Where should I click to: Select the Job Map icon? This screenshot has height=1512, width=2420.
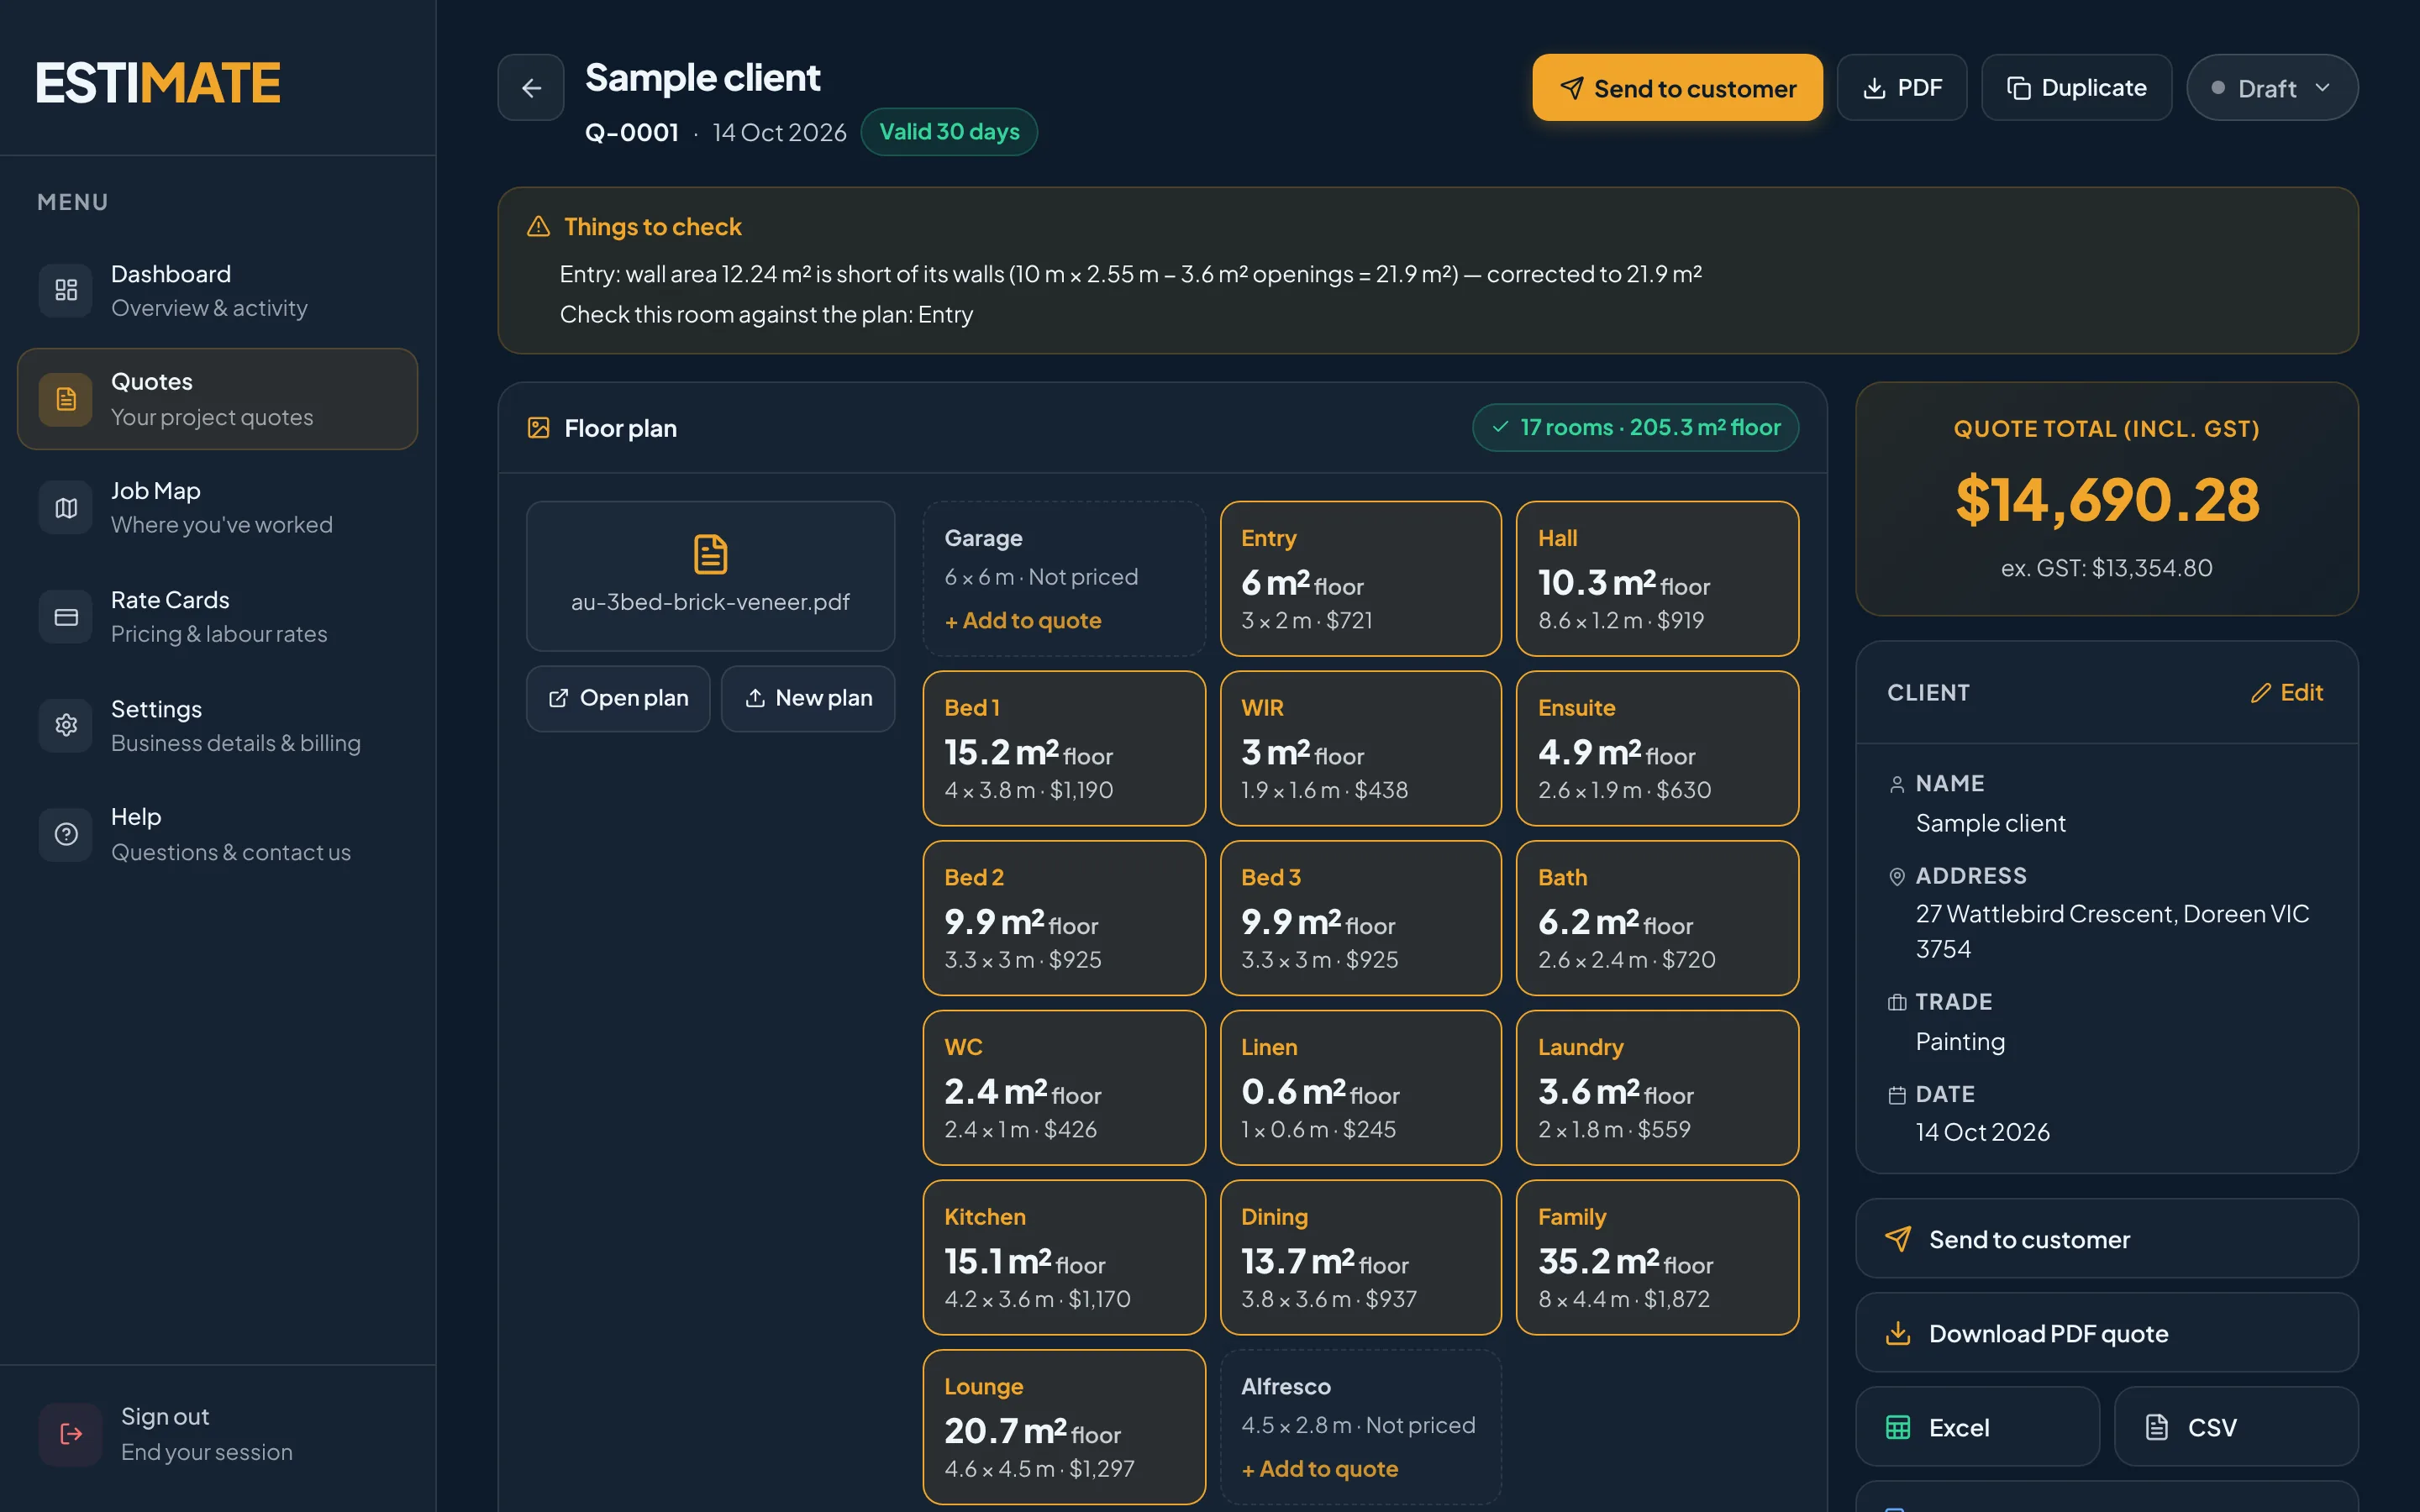click(x=66, y=508)
